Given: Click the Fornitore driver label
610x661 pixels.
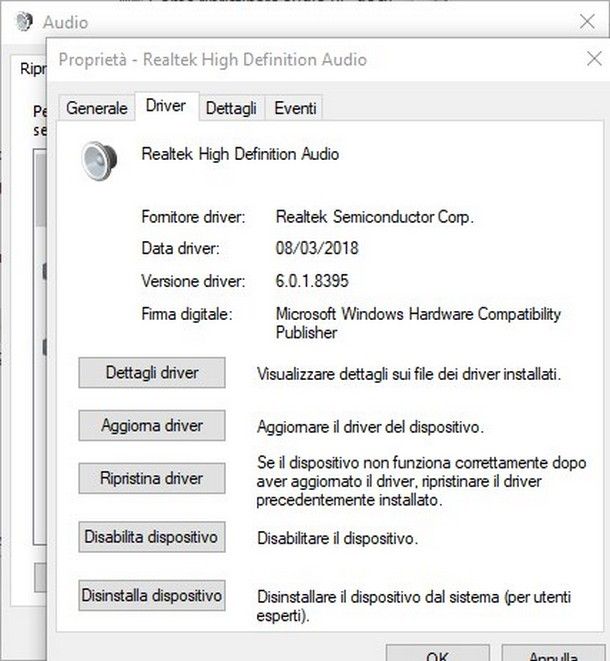Looking at the screenshot, I should pos(193,217).
